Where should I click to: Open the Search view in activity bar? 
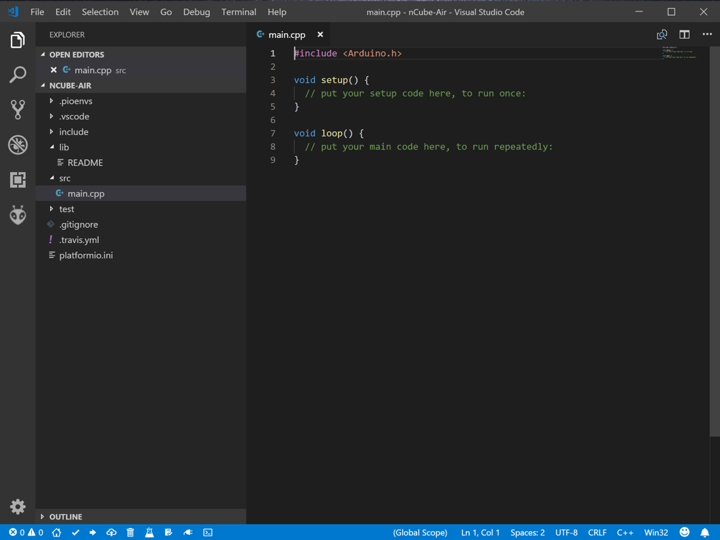(x=17, y=74)
